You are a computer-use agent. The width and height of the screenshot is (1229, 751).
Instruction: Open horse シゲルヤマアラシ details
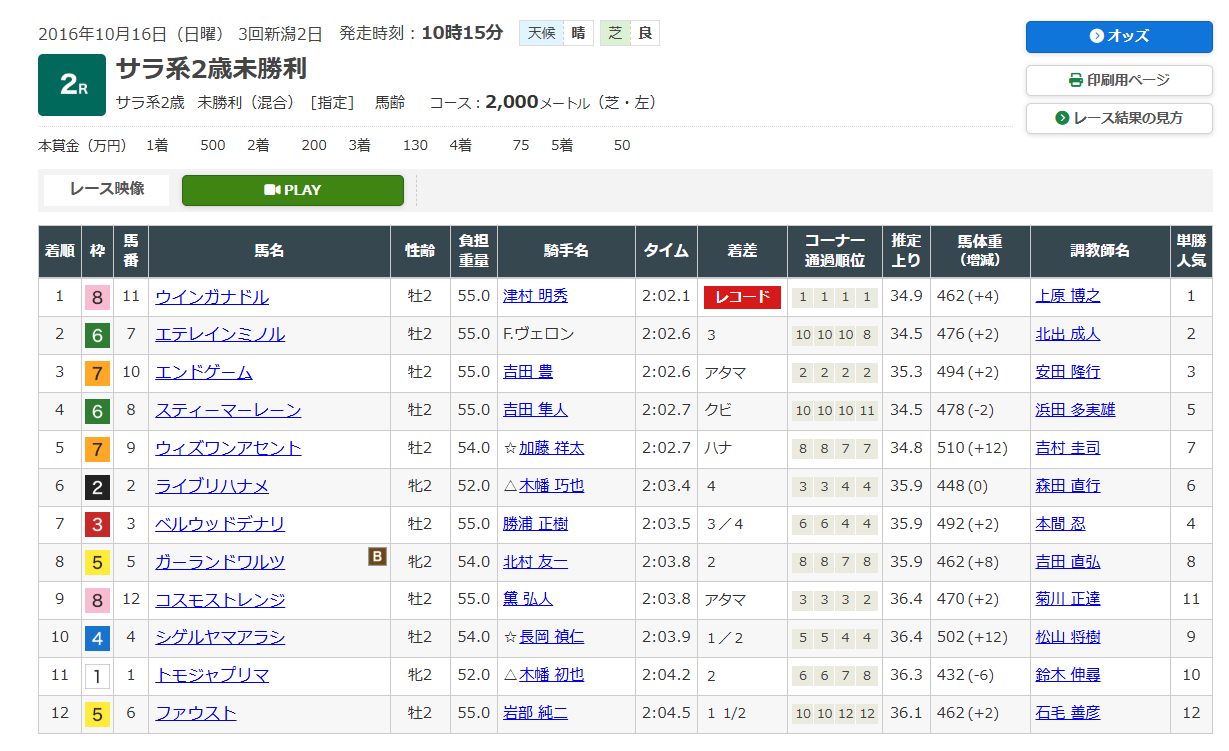[x=220, y=638]
